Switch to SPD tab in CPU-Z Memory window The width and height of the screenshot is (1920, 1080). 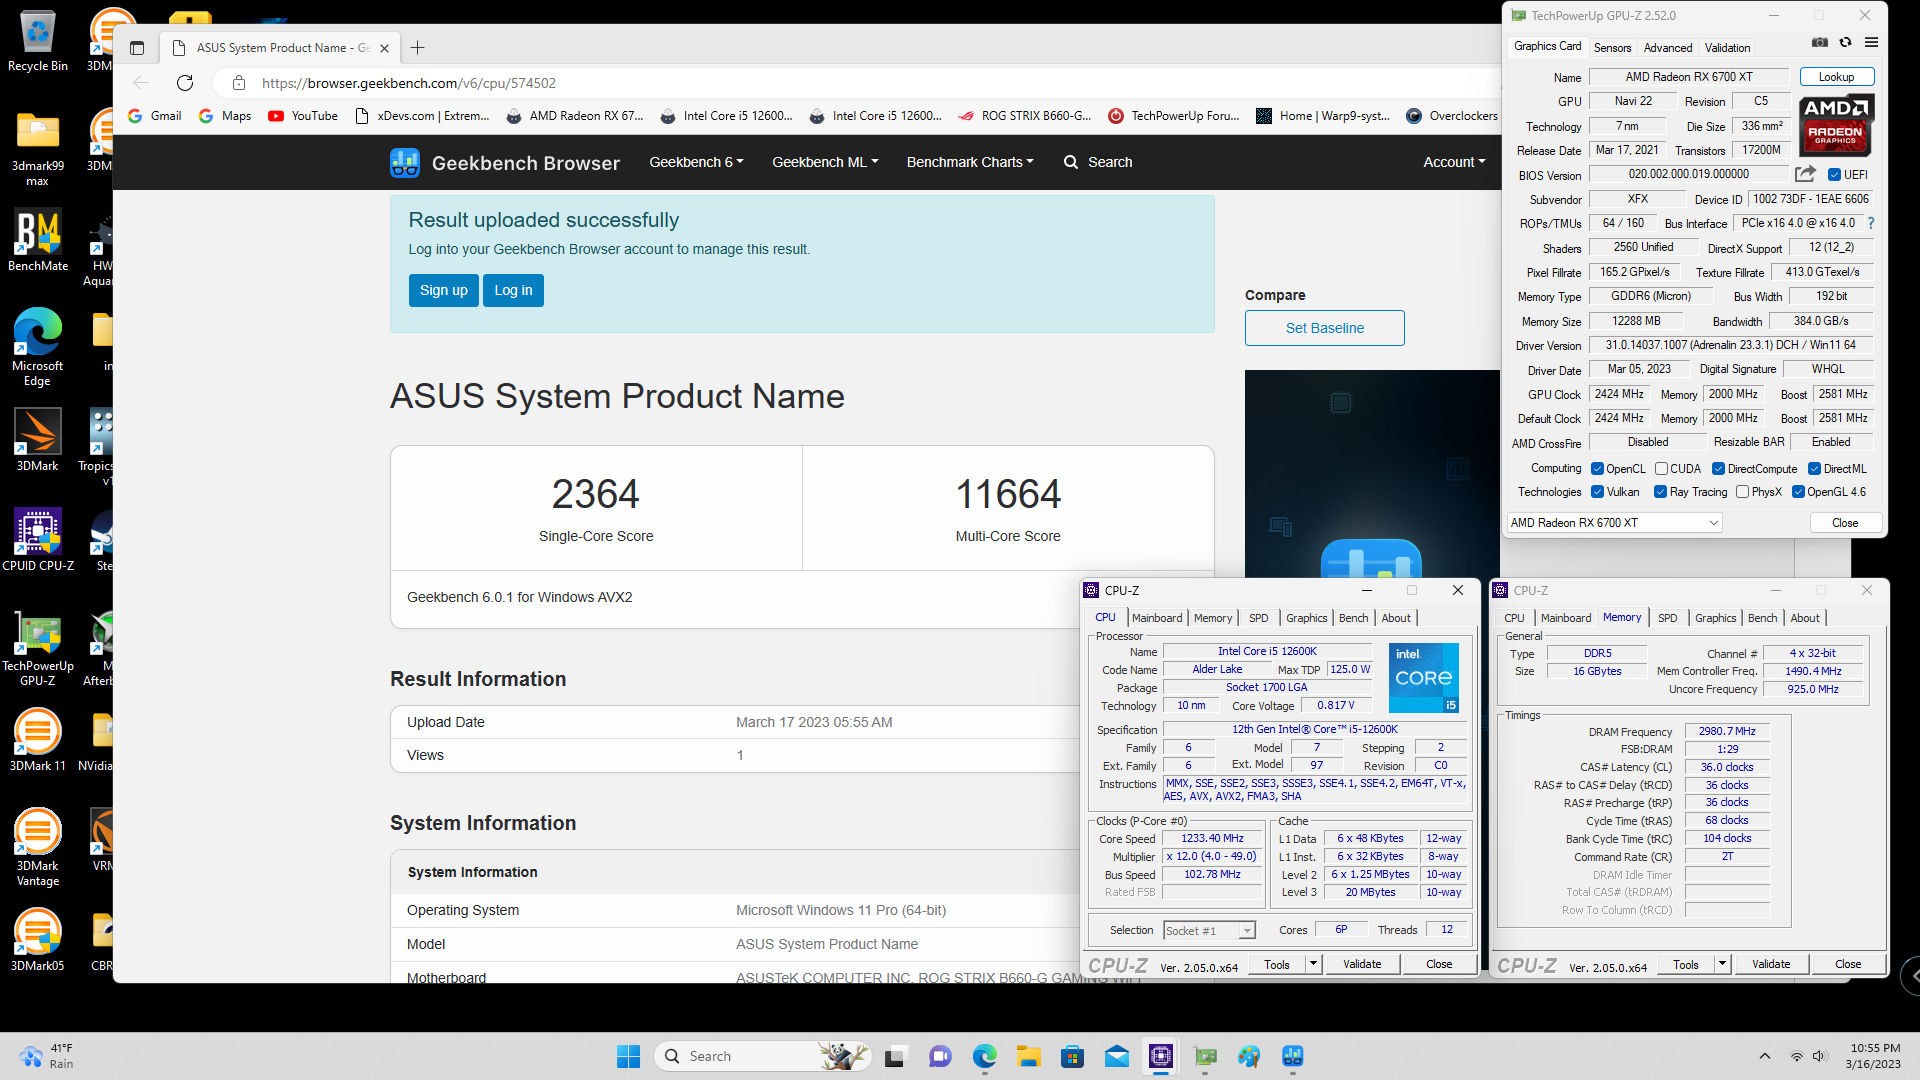coord(1667,618)
